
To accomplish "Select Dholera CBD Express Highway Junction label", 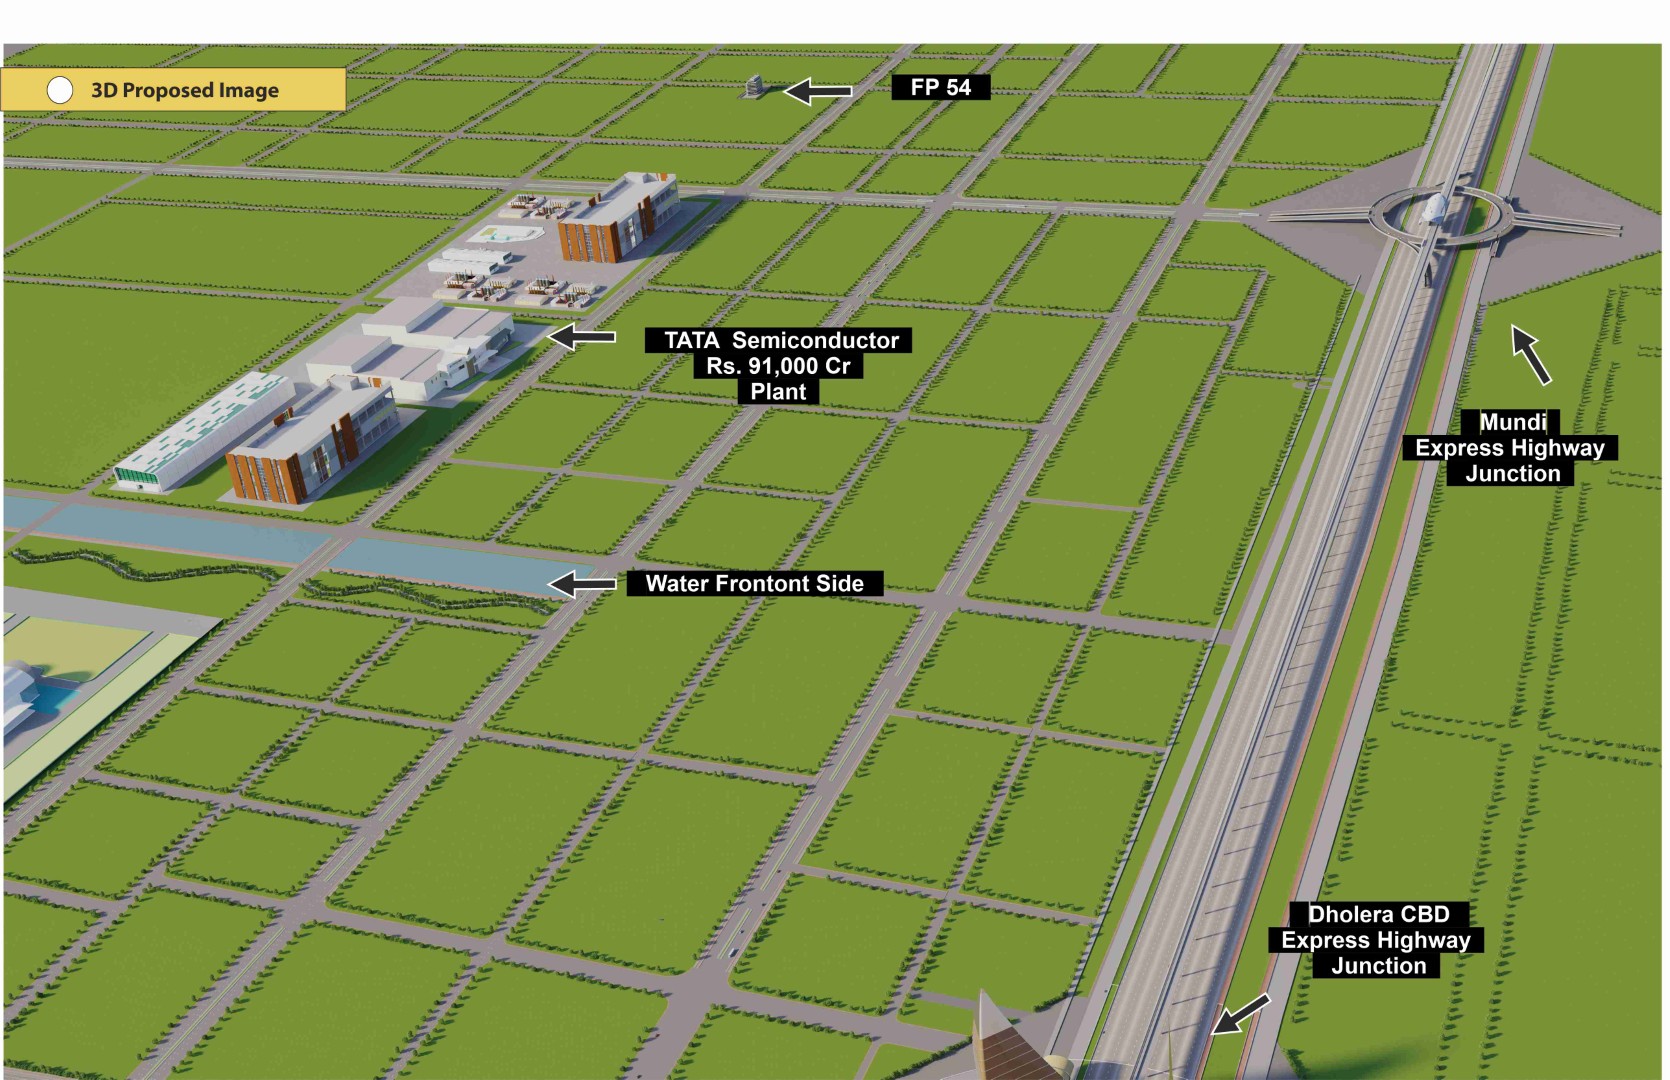I will pos(1377,940).
